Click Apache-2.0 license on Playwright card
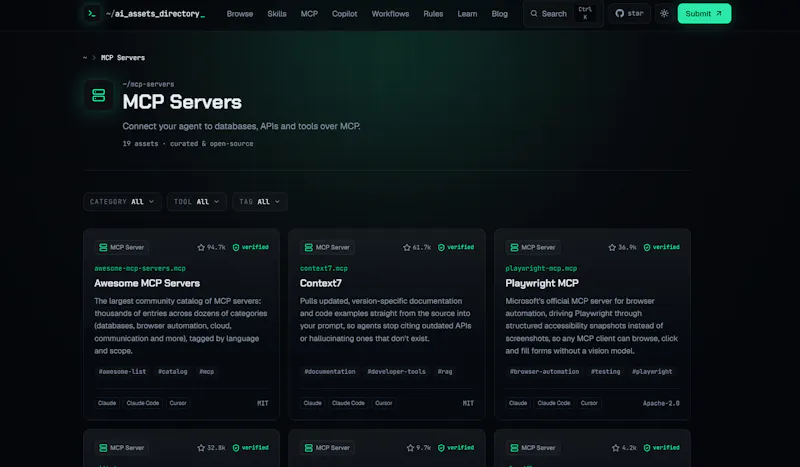800x467 pixels. (661, 403)
